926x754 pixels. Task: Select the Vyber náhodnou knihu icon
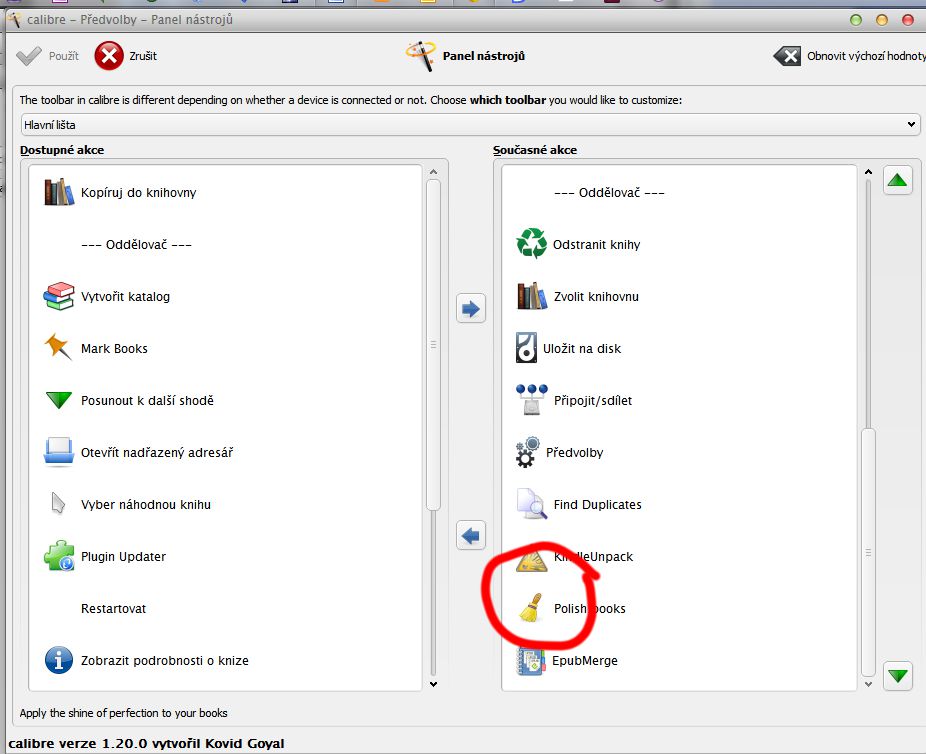(x=58, y=504)
